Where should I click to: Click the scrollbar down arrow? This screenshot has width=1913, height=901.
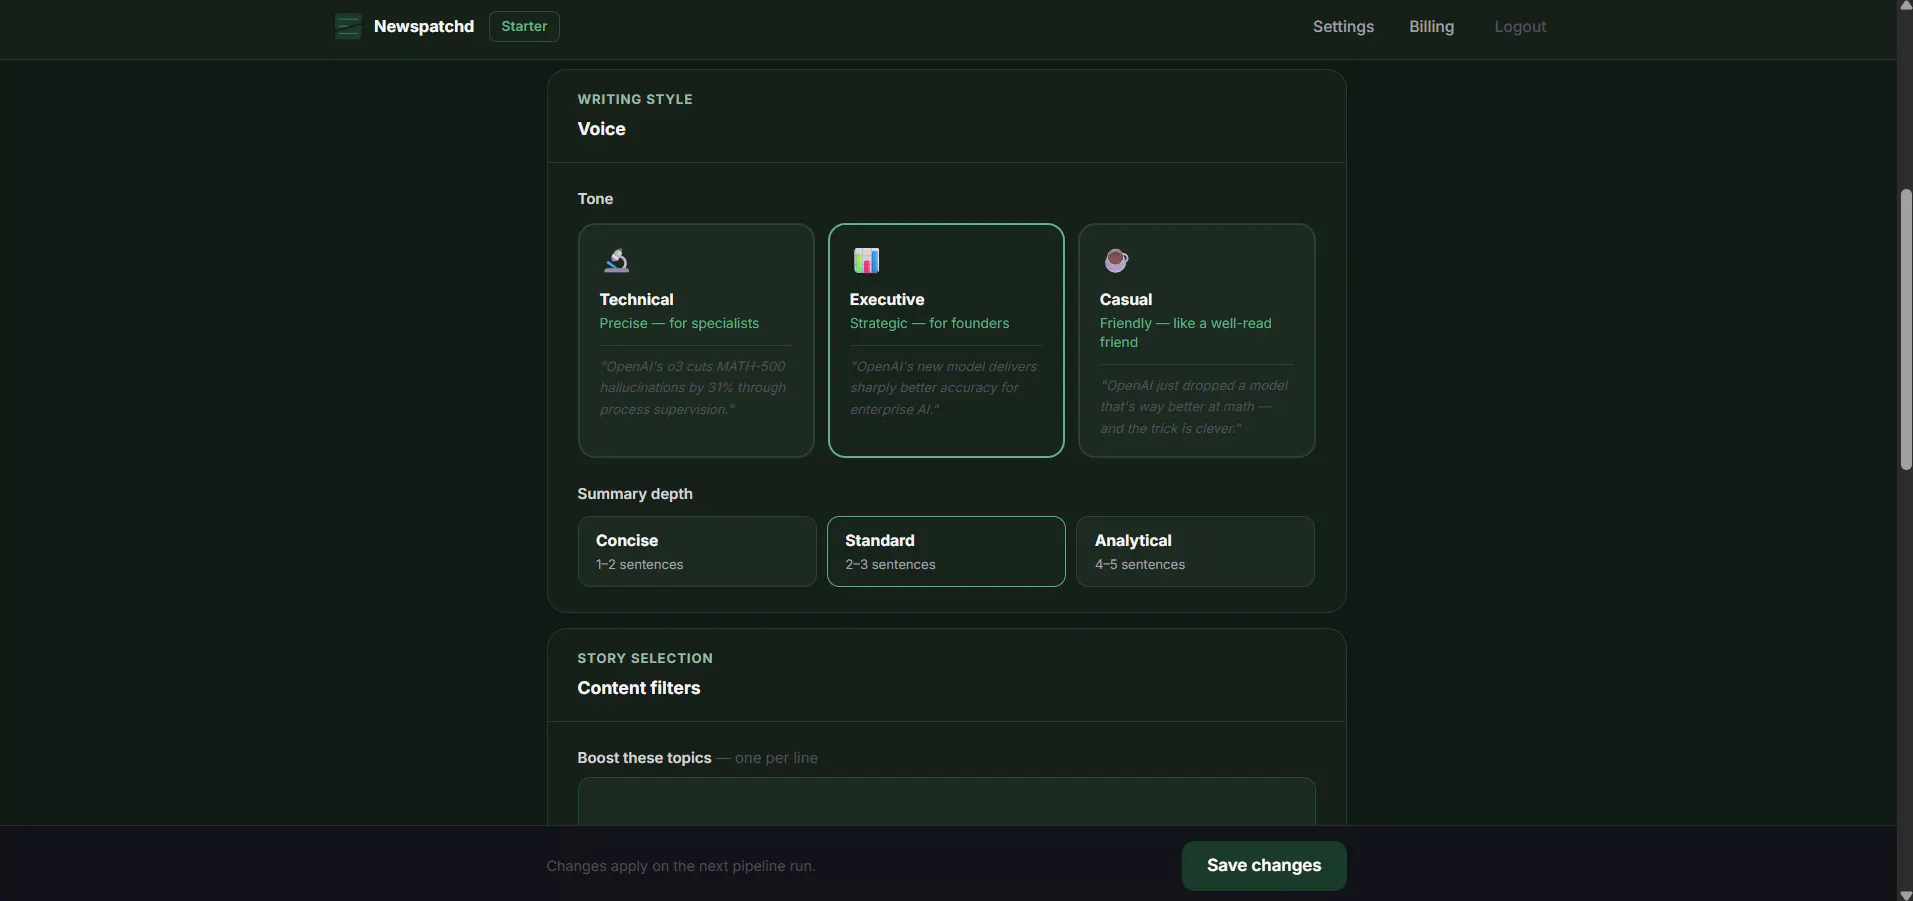(x=1906, y=894)
